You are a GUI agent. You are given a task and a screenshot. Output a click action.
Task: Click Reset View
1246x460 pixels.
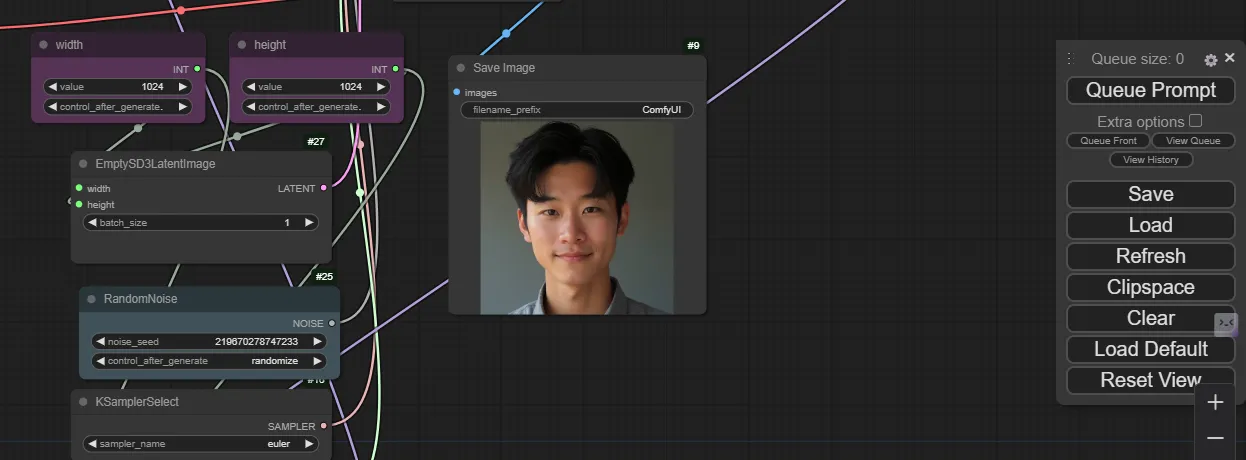1151,380
